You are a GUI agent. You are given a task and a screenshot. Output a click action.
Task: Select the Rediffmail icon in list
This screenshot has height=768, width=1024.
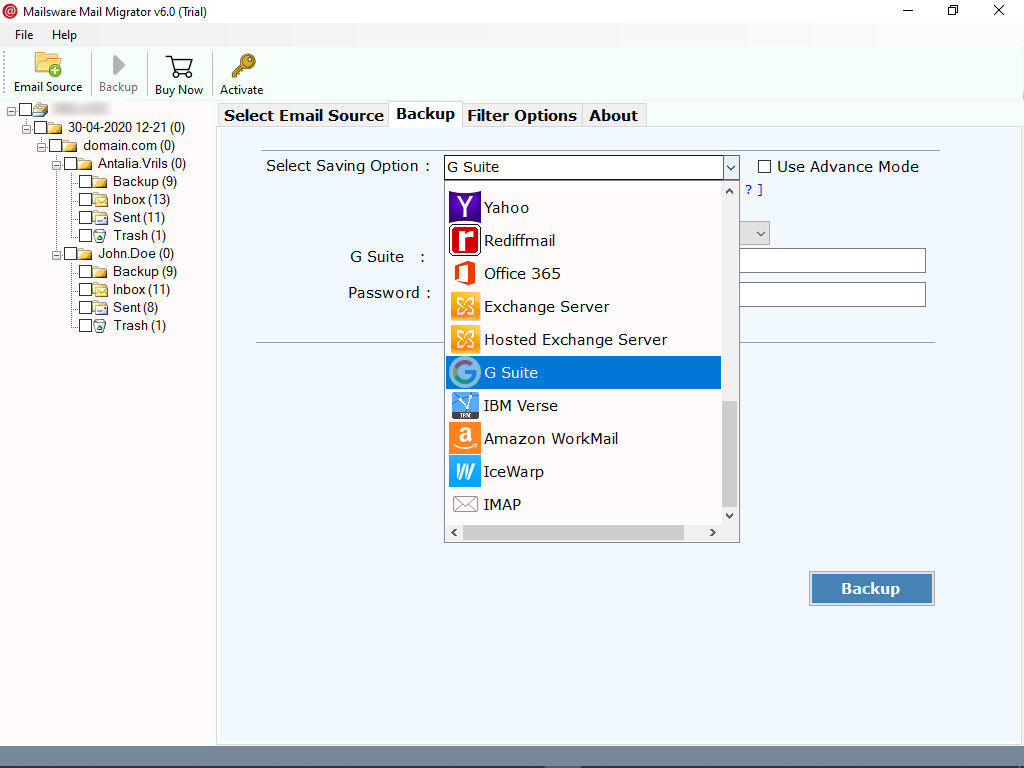464,240
